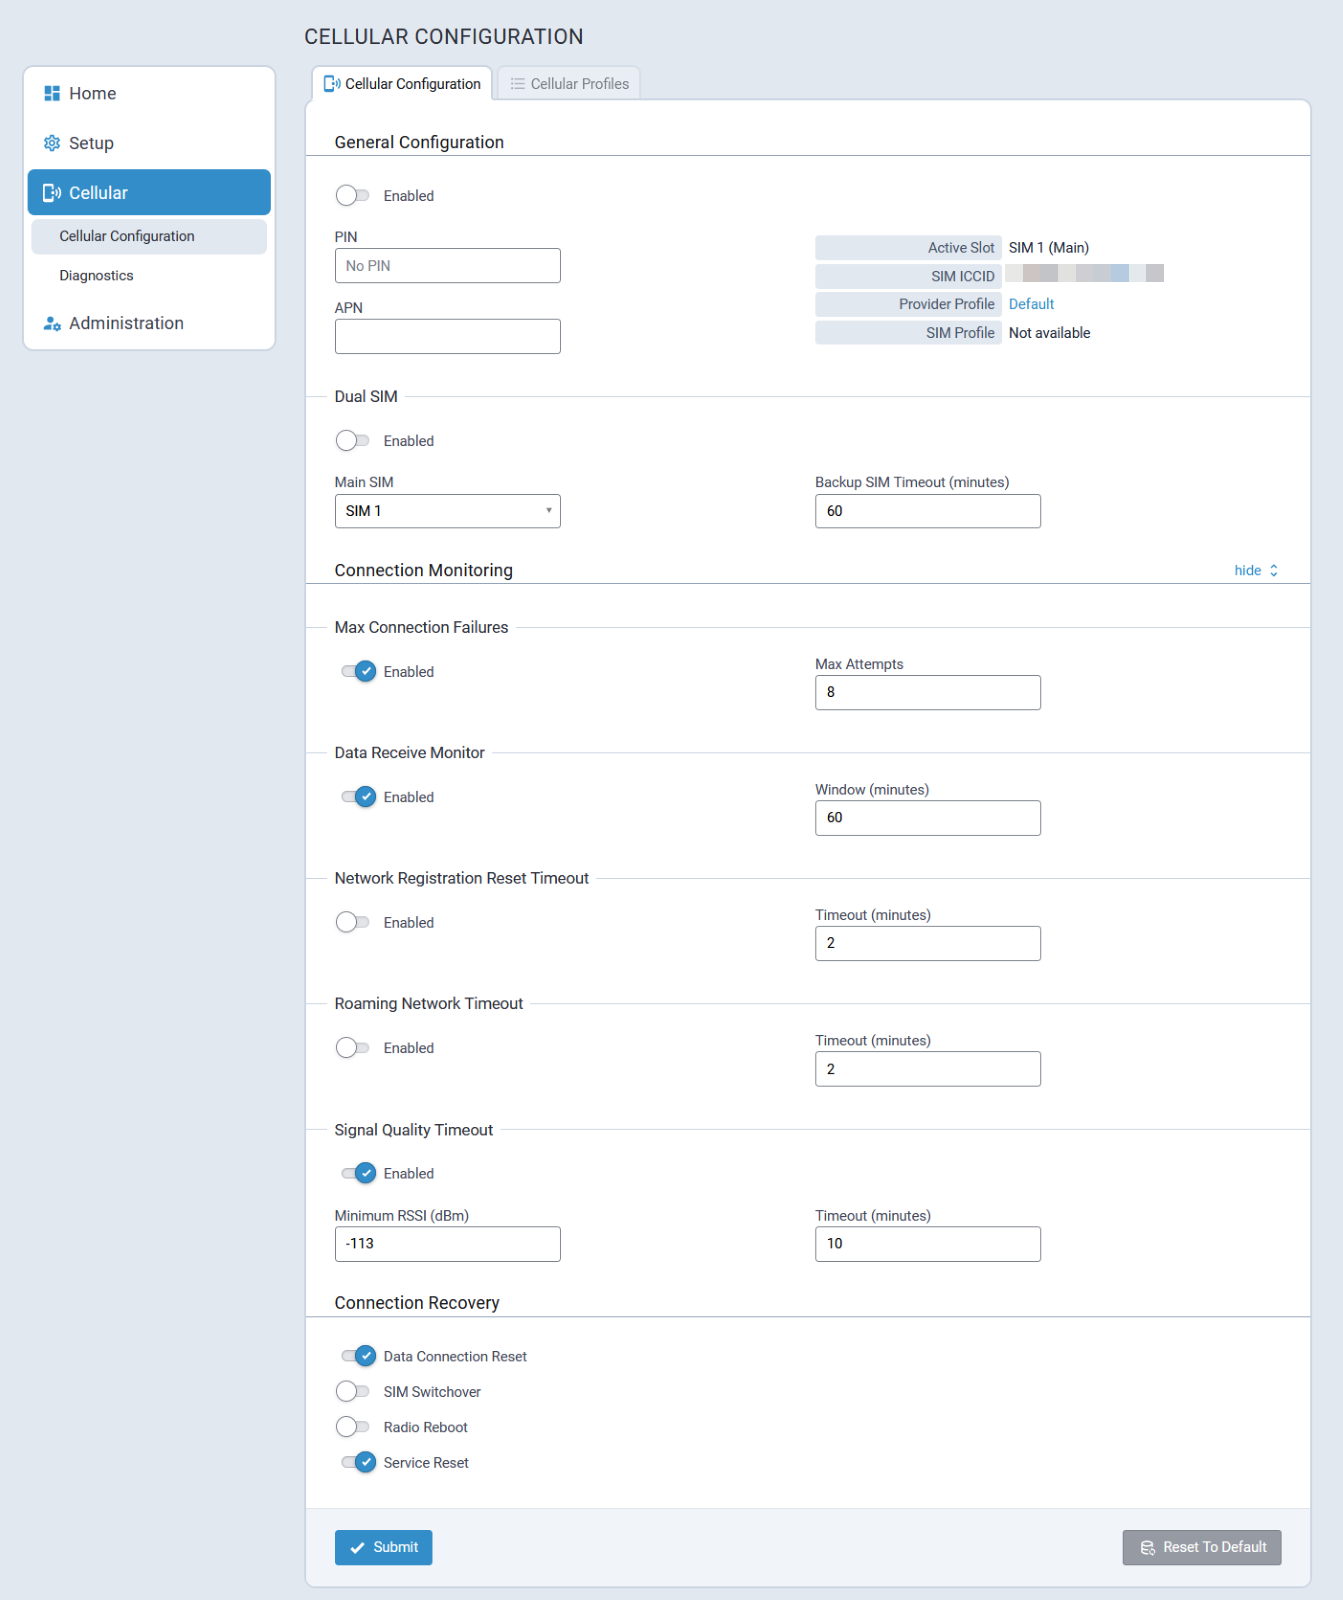Open the Main SIM dropdown
The height and width of the screenshot is (1600, 1343).
[447, 511]
